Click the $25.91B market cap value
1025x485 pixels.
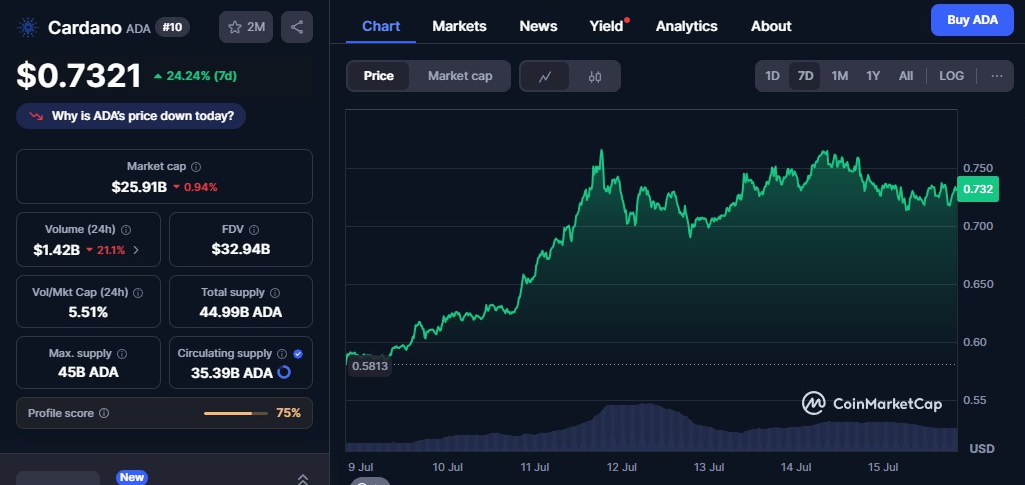139,187
